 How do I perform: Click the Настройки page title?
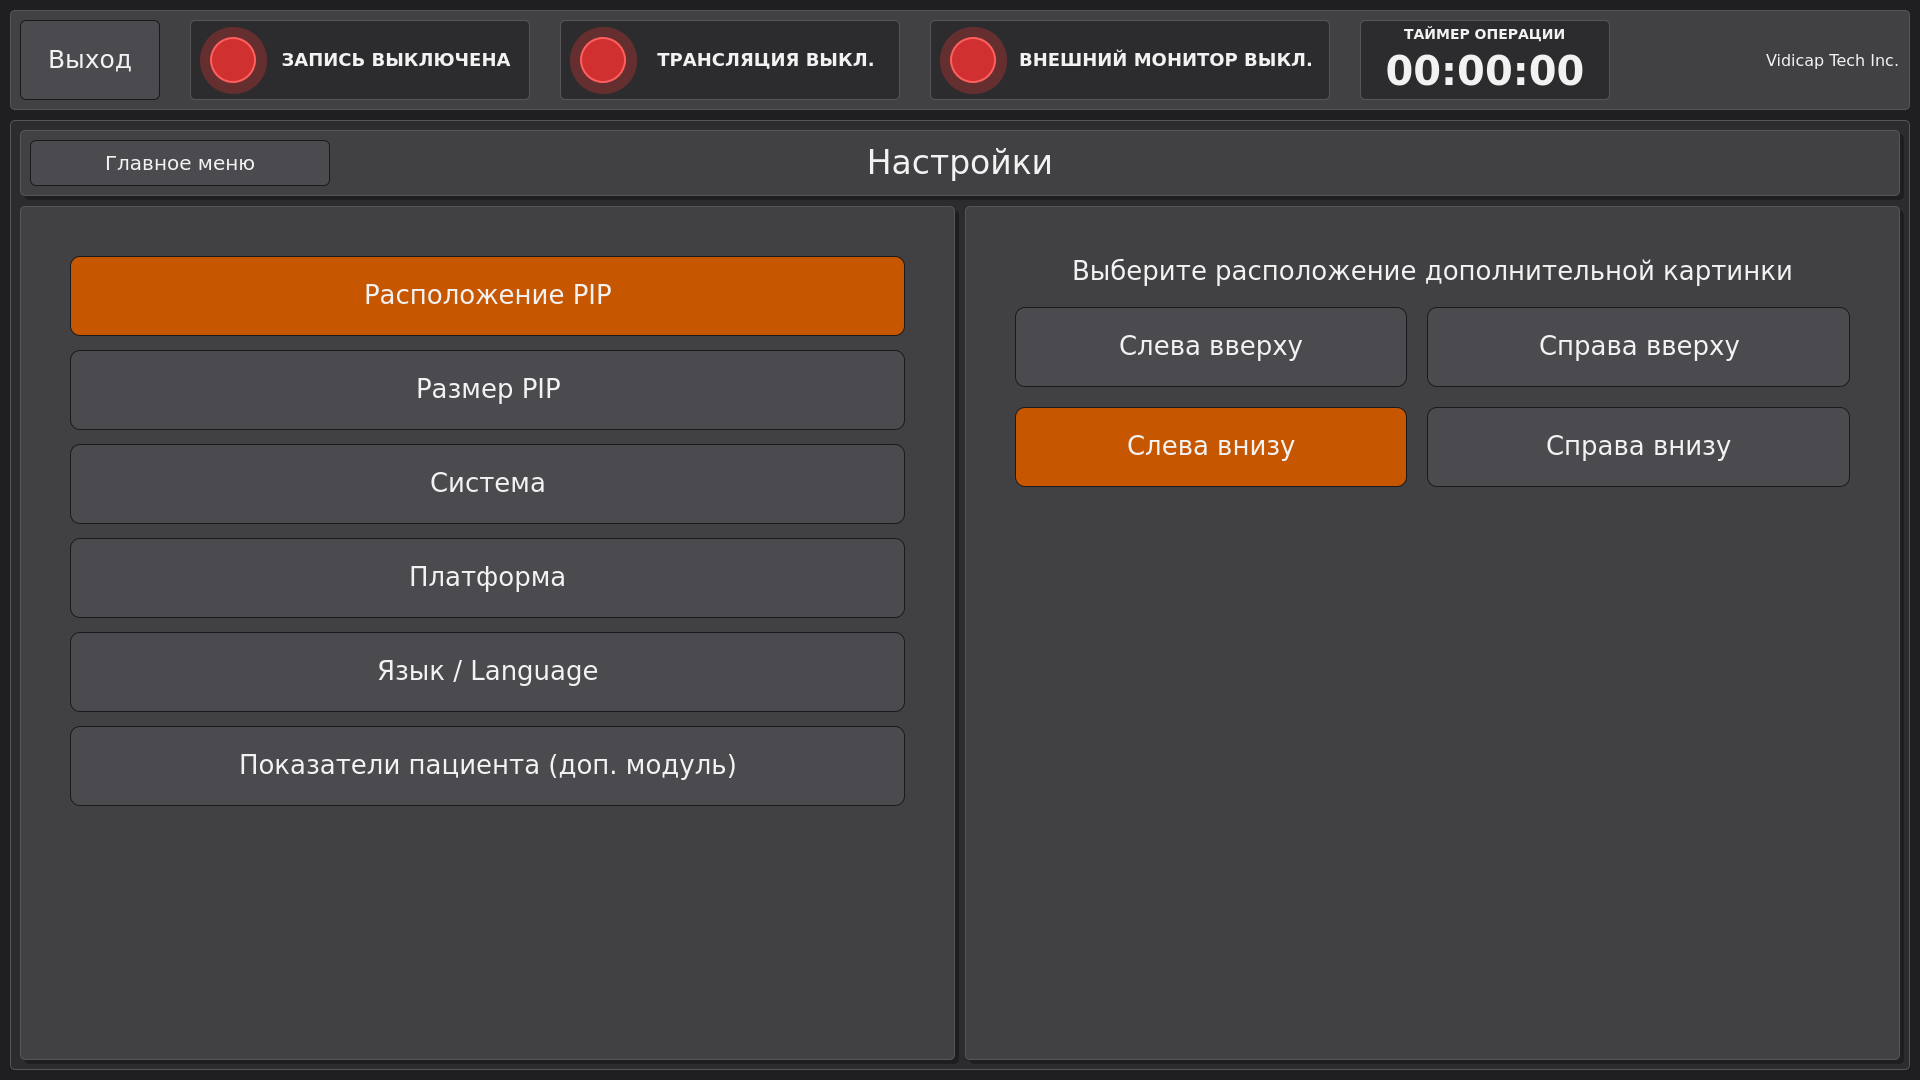pos(960,163)
